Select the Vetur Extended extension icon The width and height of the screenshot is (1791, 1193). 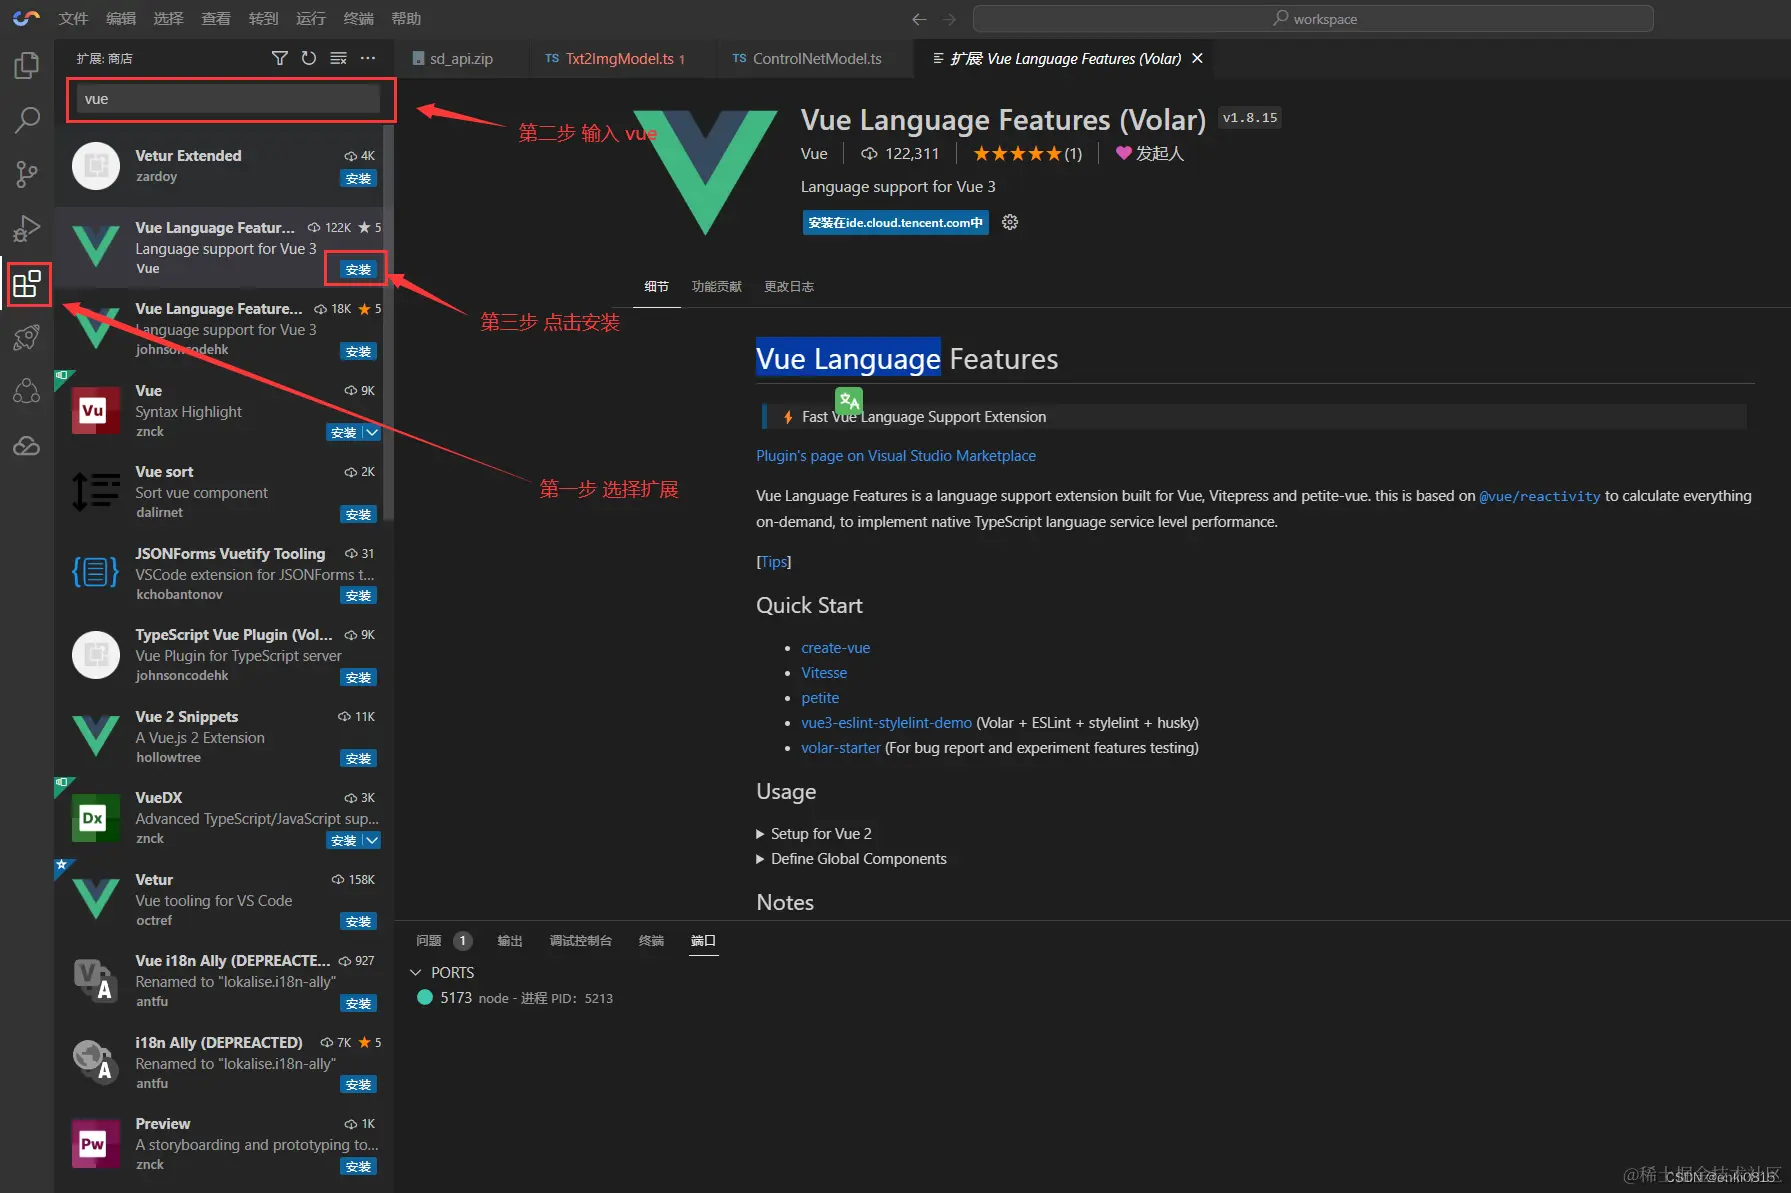(96, 166)
